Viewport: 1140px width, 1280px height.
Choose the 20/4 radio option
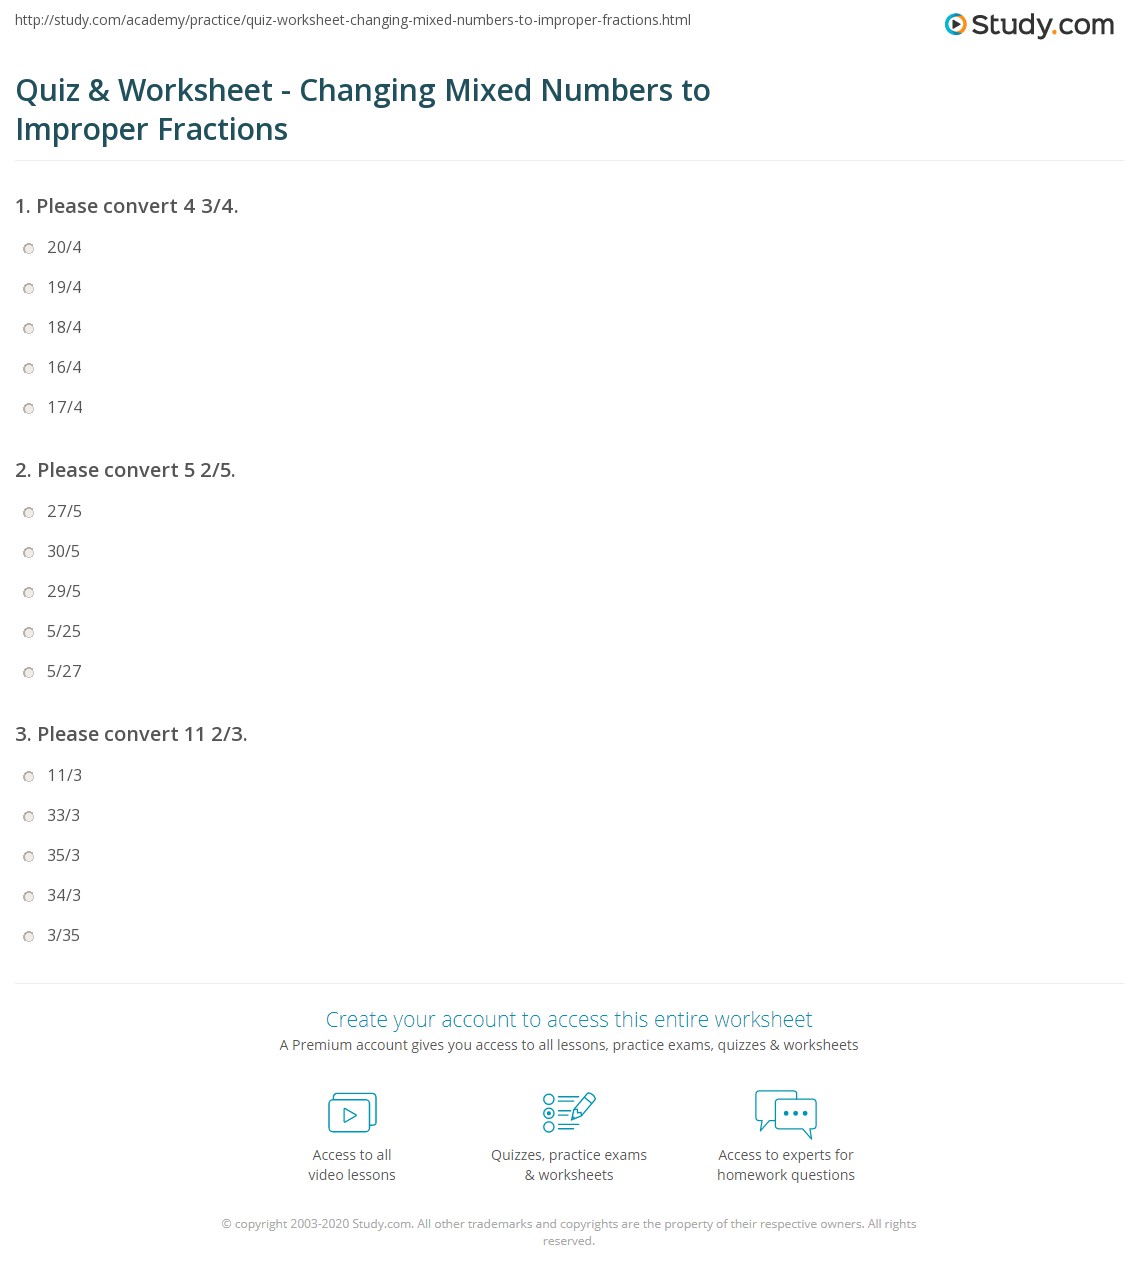point(29,249)
